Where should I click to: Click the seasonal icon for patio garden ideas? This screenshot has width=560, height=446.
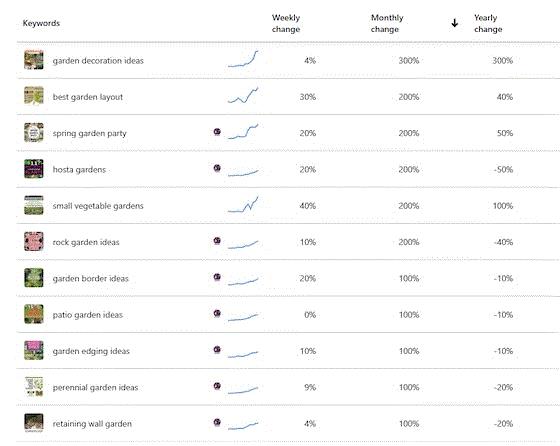click(x=217, y=313)
